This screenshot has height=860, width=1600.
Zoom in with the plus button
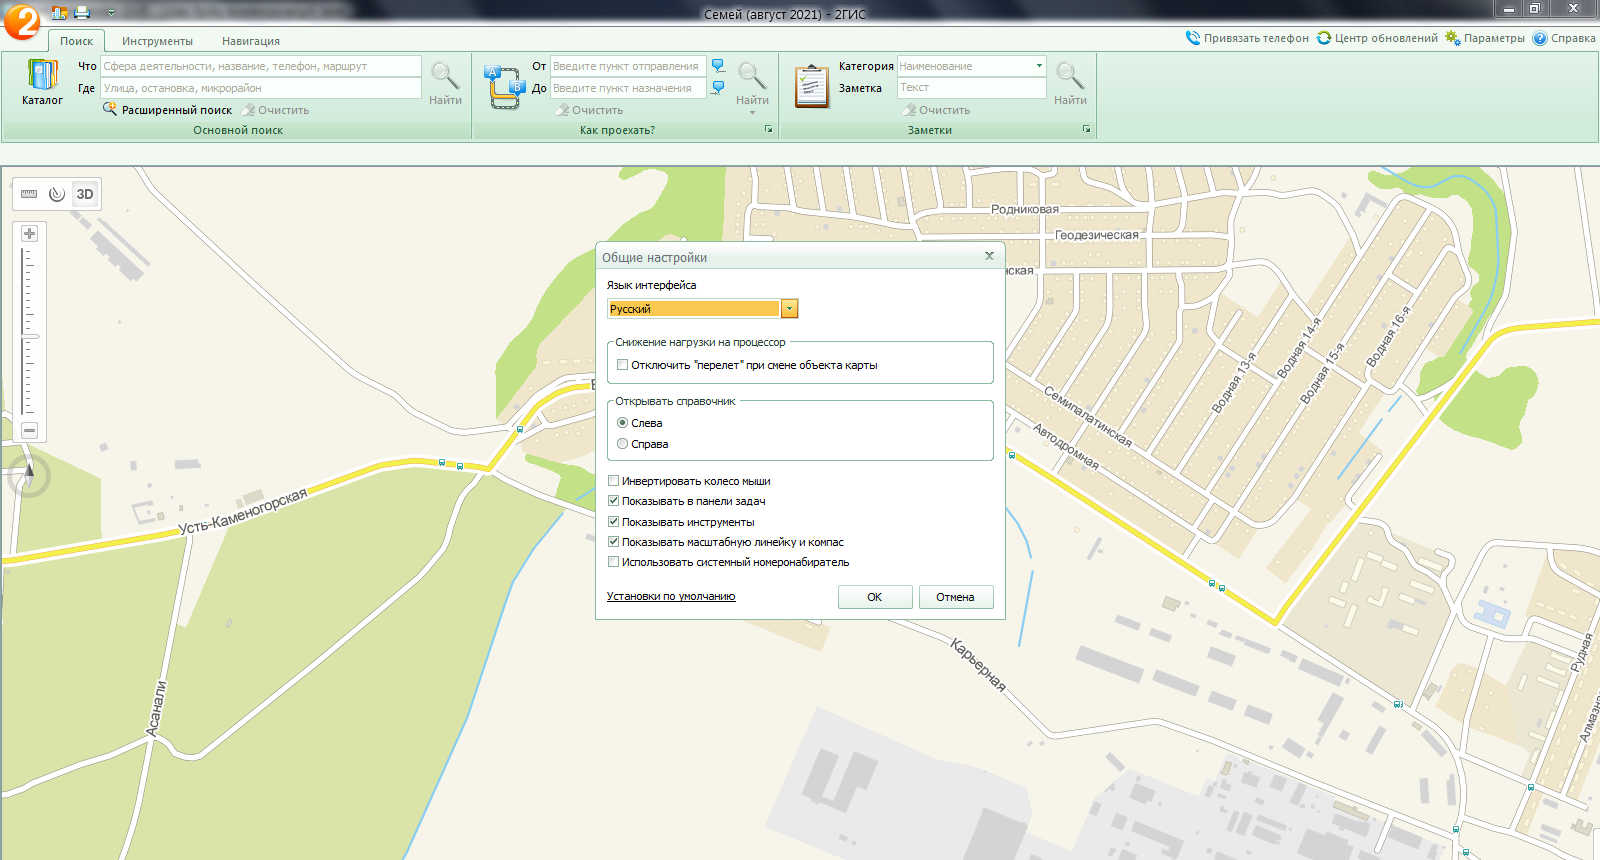(30, 233)
